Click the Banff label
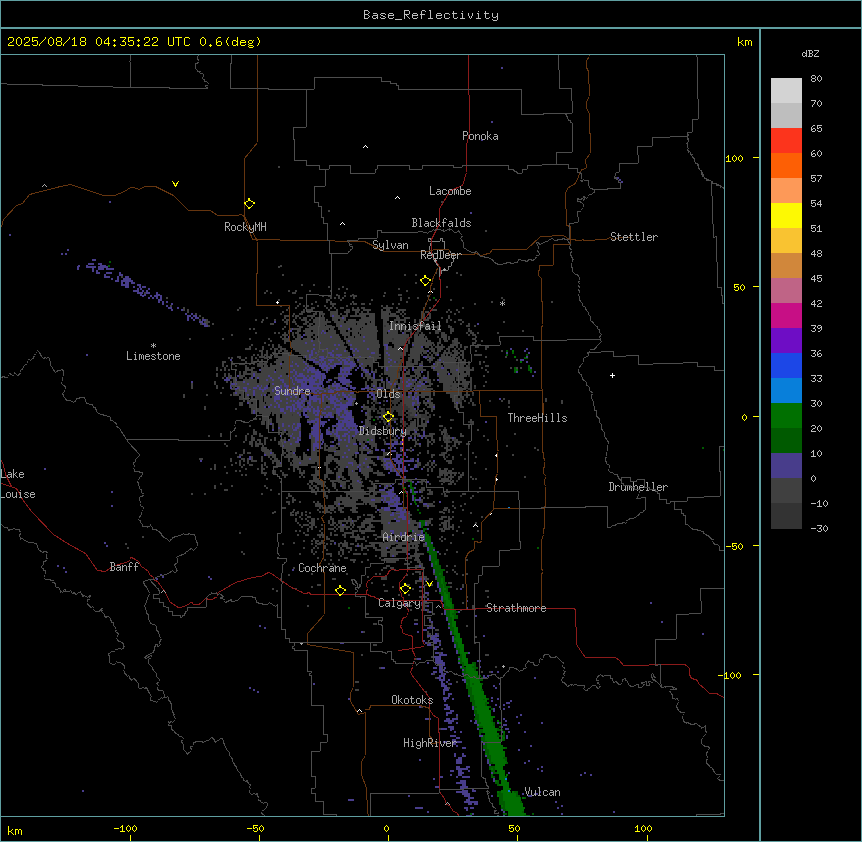Viewport: 862px width, 842px height. tap(124, 567)
